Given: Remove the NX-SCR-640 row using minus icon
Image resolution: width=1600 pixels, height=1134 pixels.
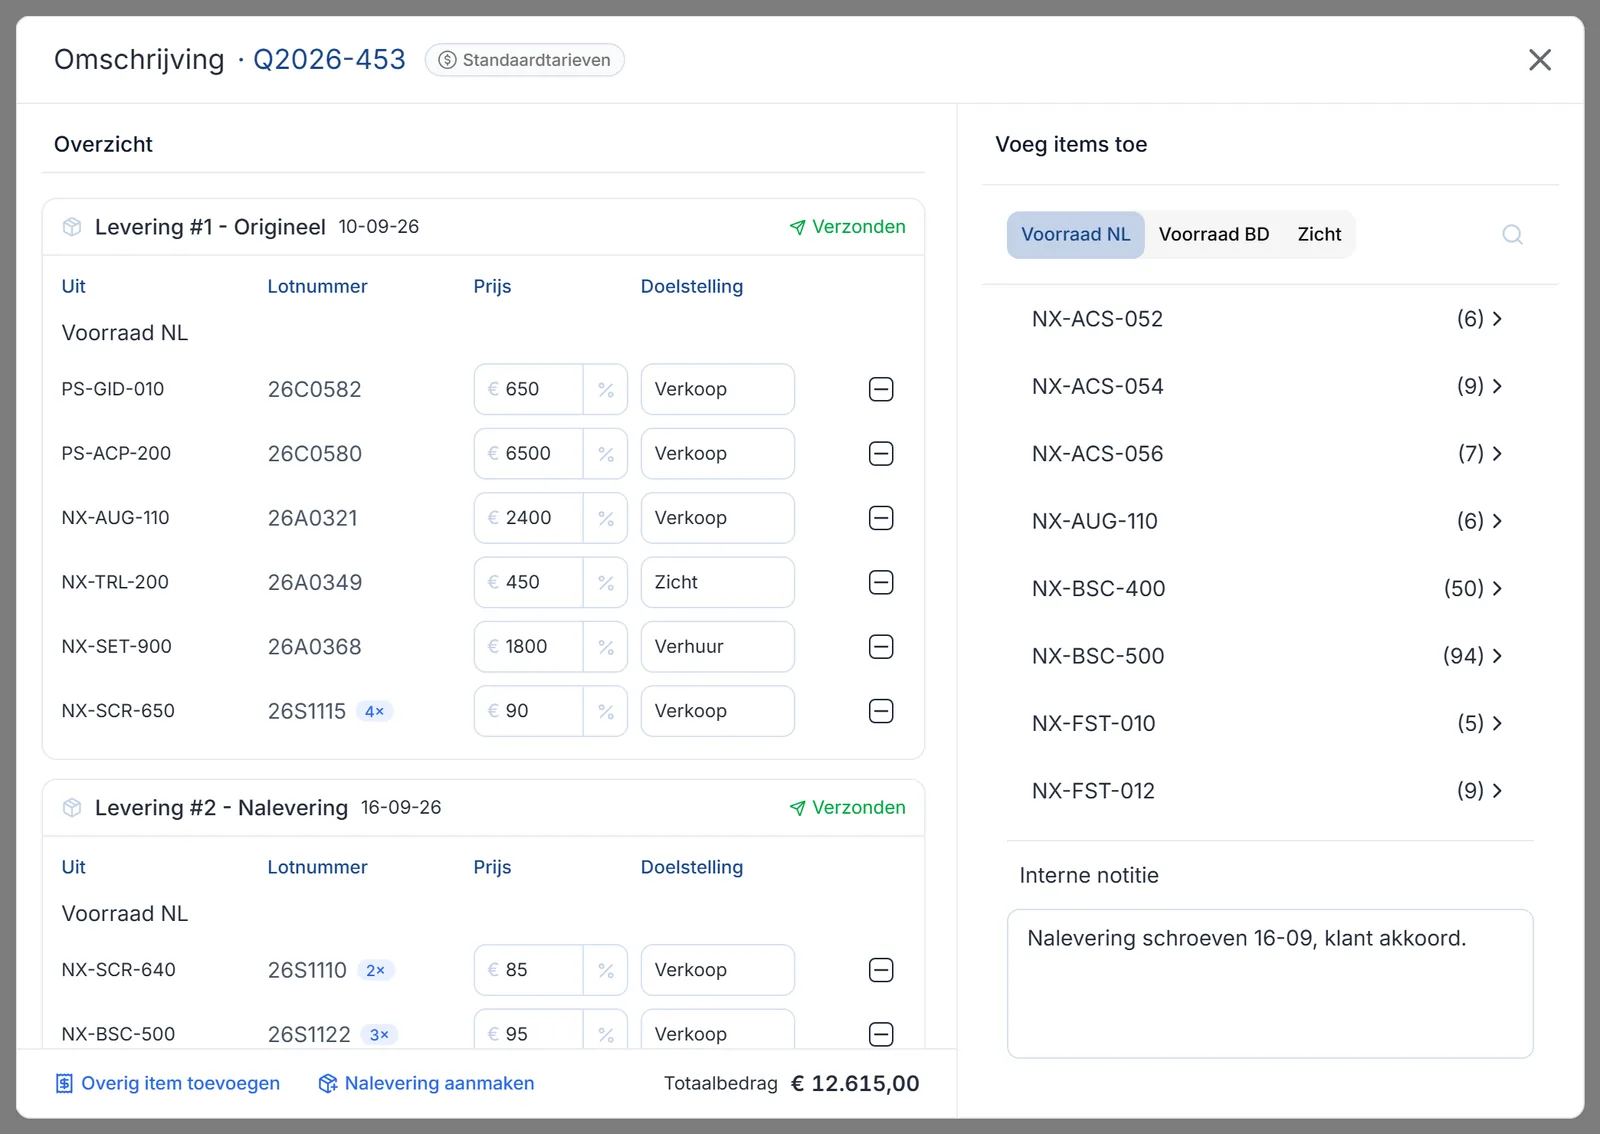Looking at the screenshot, I should (x=881, y=970).
